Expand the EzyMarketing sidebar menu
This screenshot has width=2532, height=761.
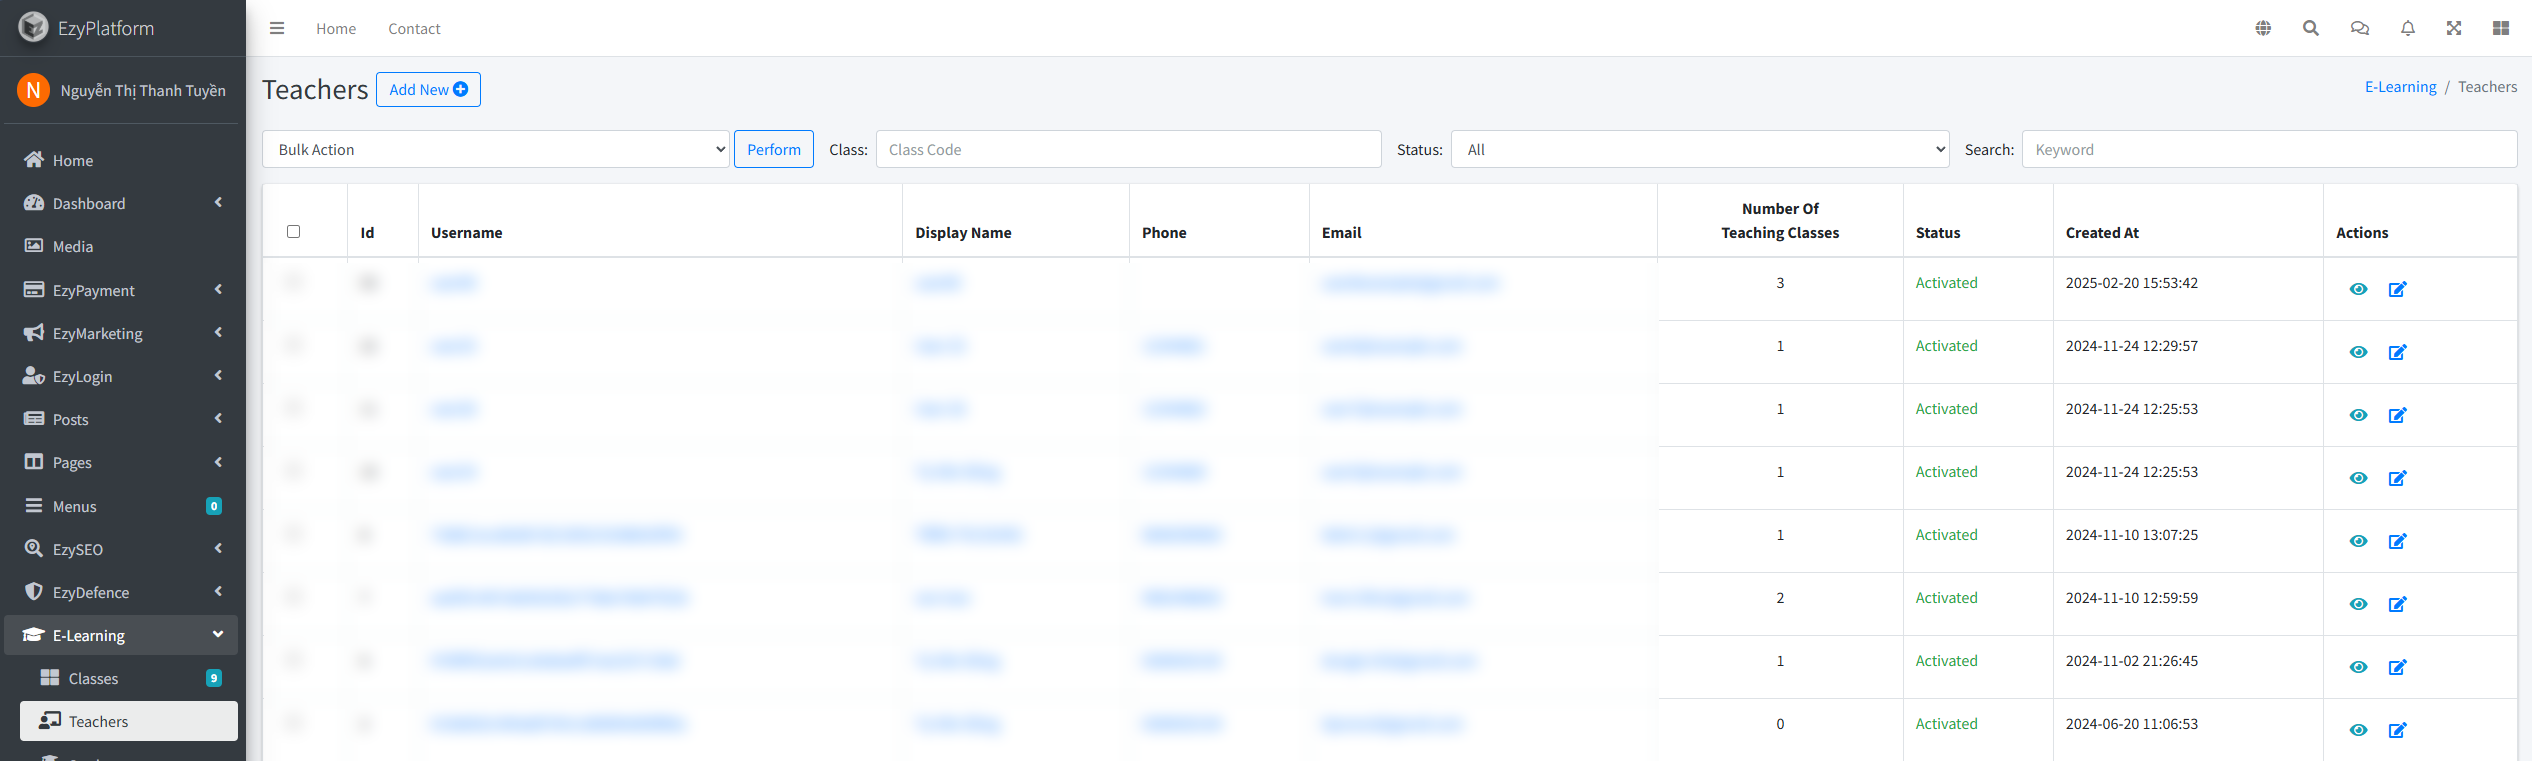tap(121, 333)
